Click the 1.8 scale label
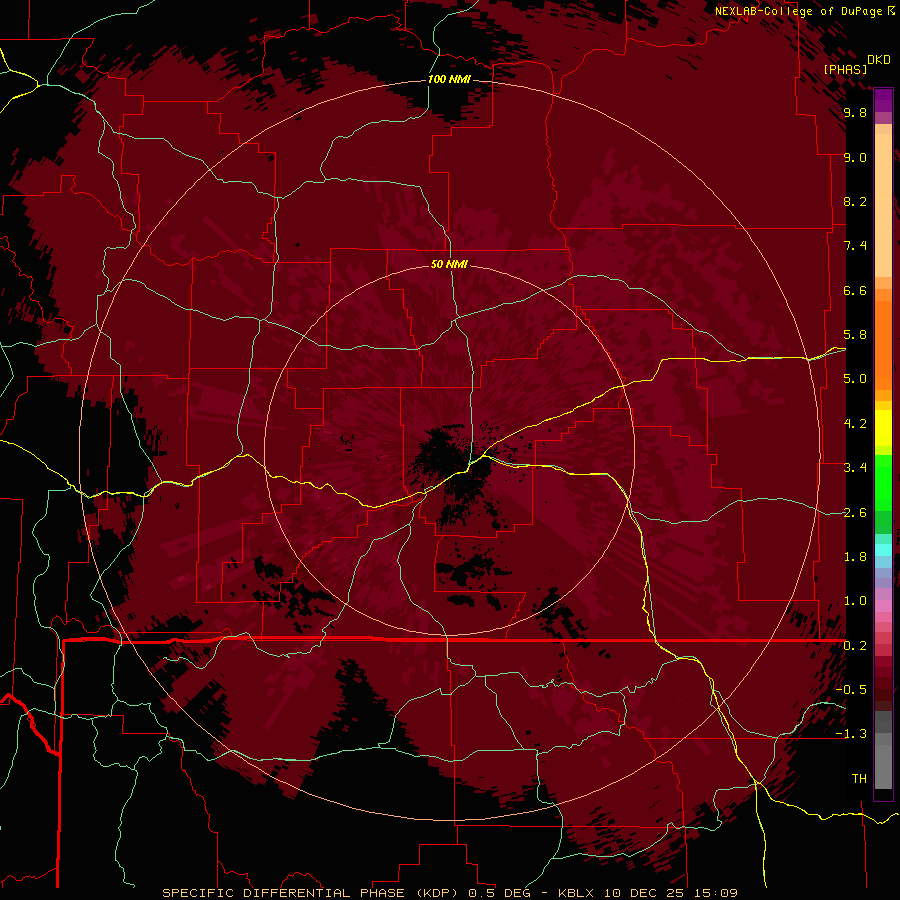 click(855, 557)
